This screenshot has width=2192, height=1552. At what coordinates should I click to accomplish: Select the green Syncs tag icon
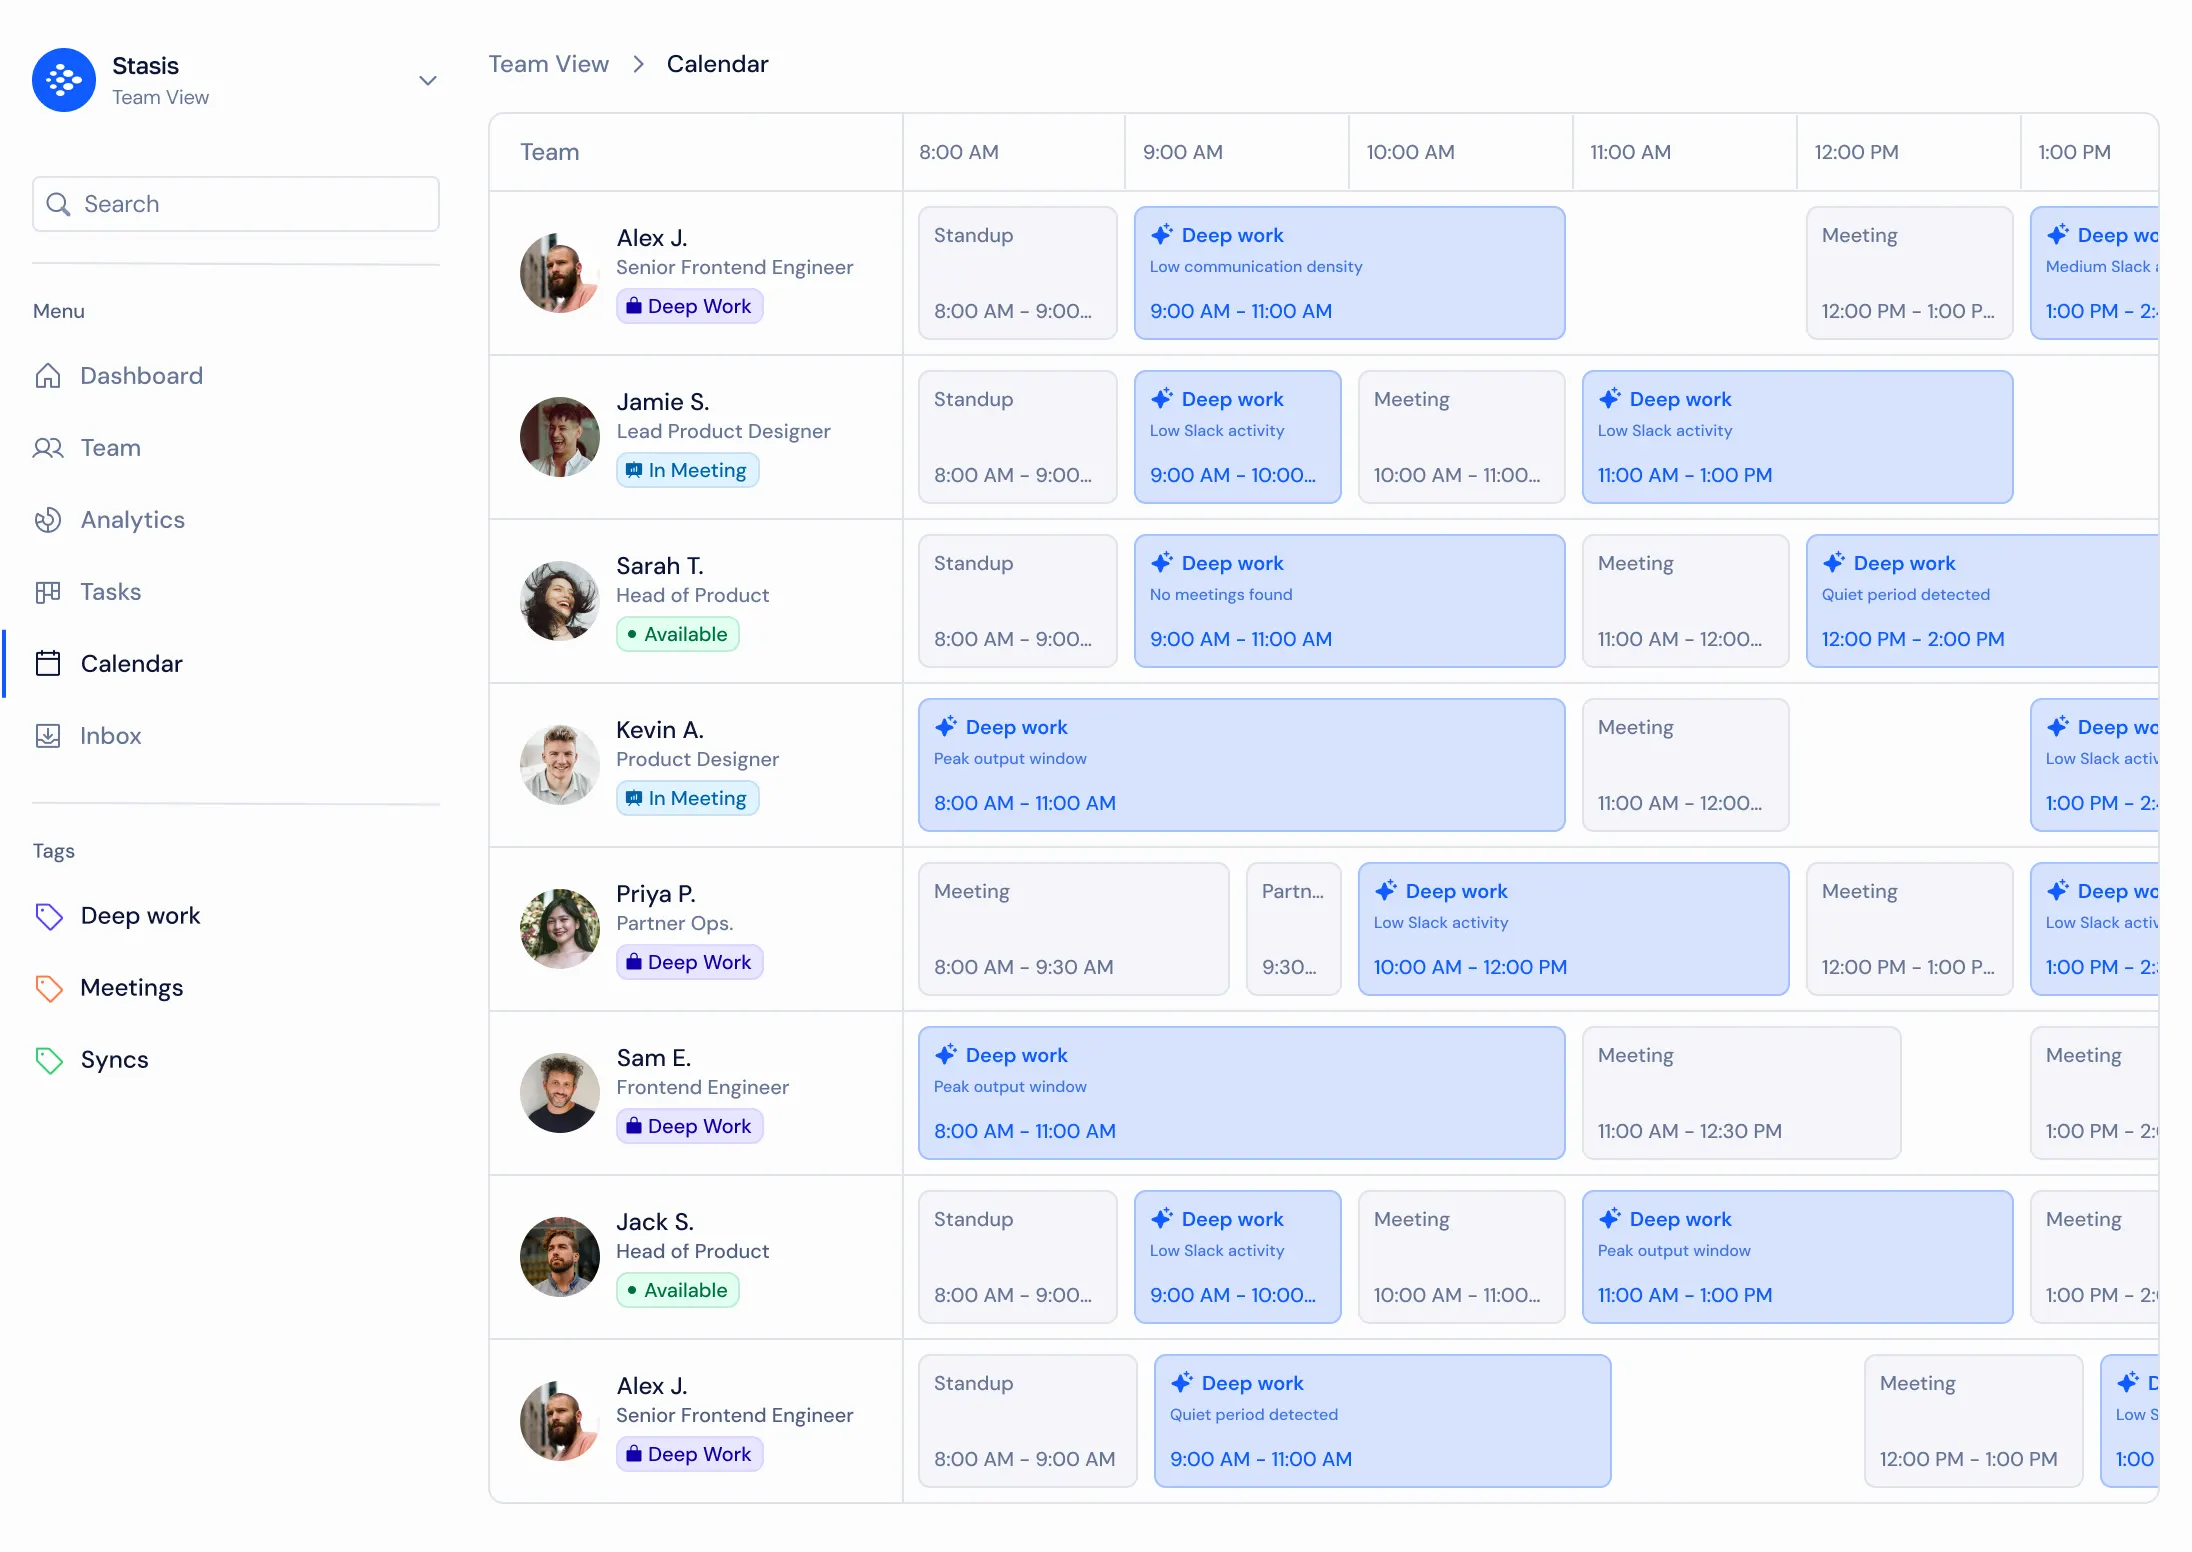[48, 1060]
